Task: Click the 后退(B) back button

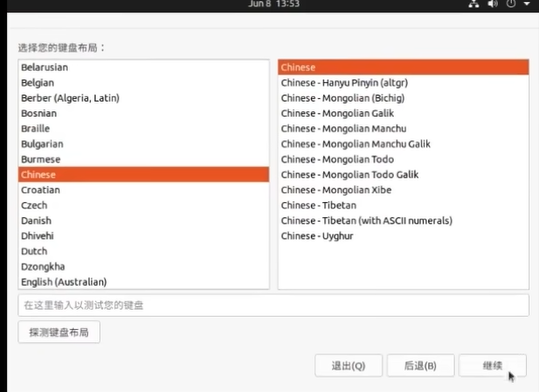Action: 420,366
